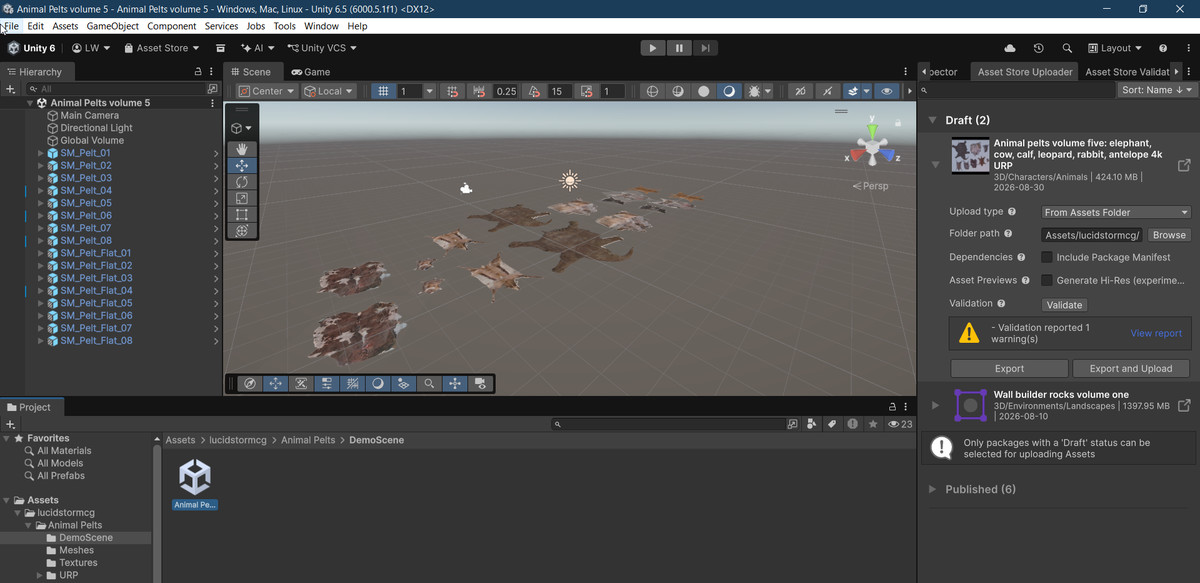Switch to Asset Store Validator tab
This screenshot has width=1200, height=583.
pyautogui.click(x=1126, y=72)
